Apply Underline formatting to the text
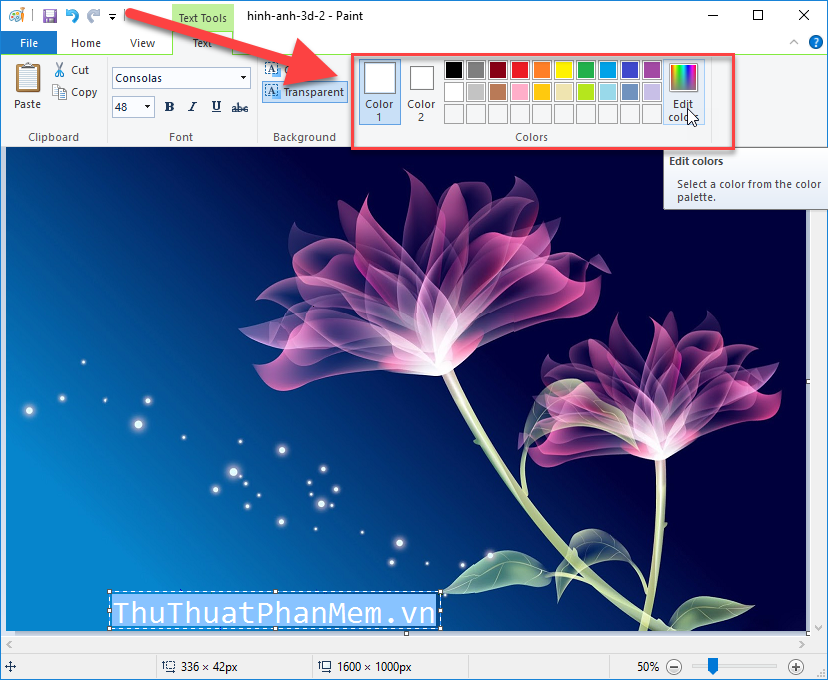Screen dimensions: 828x680 (x=216, y=106)
